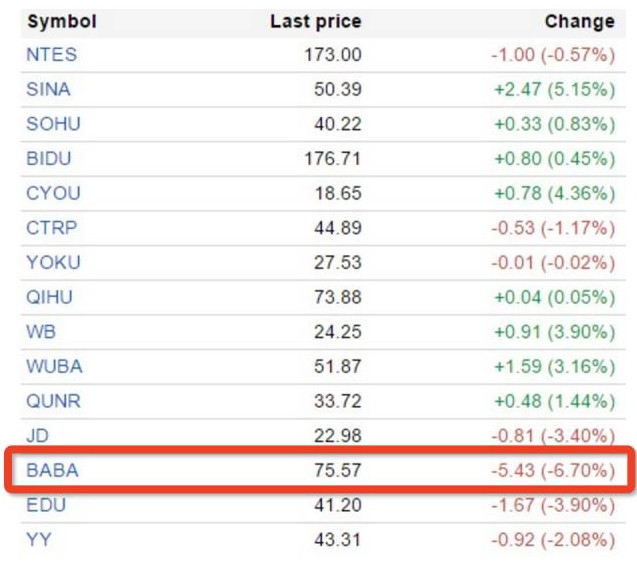Sort by the Symbol column header
The image size is (637, 565).
tap(62, 22)
